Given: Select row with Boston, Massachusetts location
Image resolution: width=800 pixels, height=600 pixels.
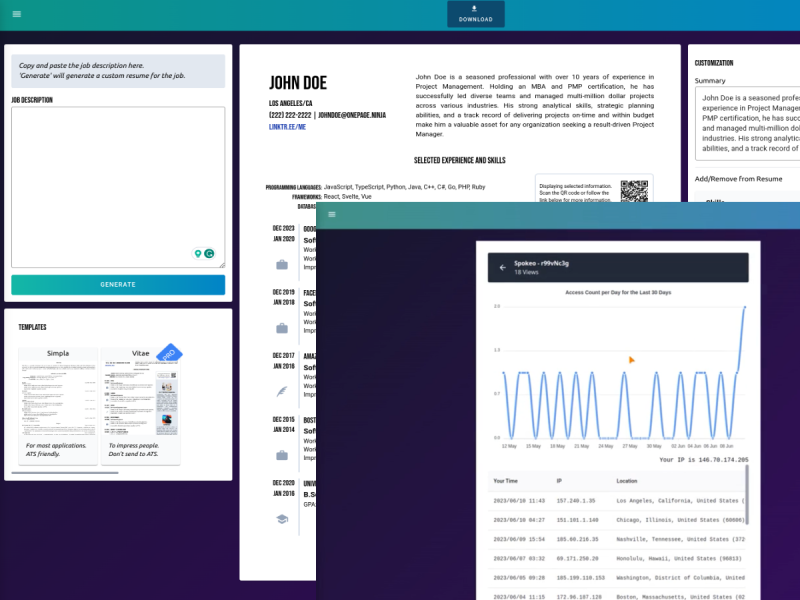Looking at the screenshot, I should pyautogui.click(x=616, y=595).
